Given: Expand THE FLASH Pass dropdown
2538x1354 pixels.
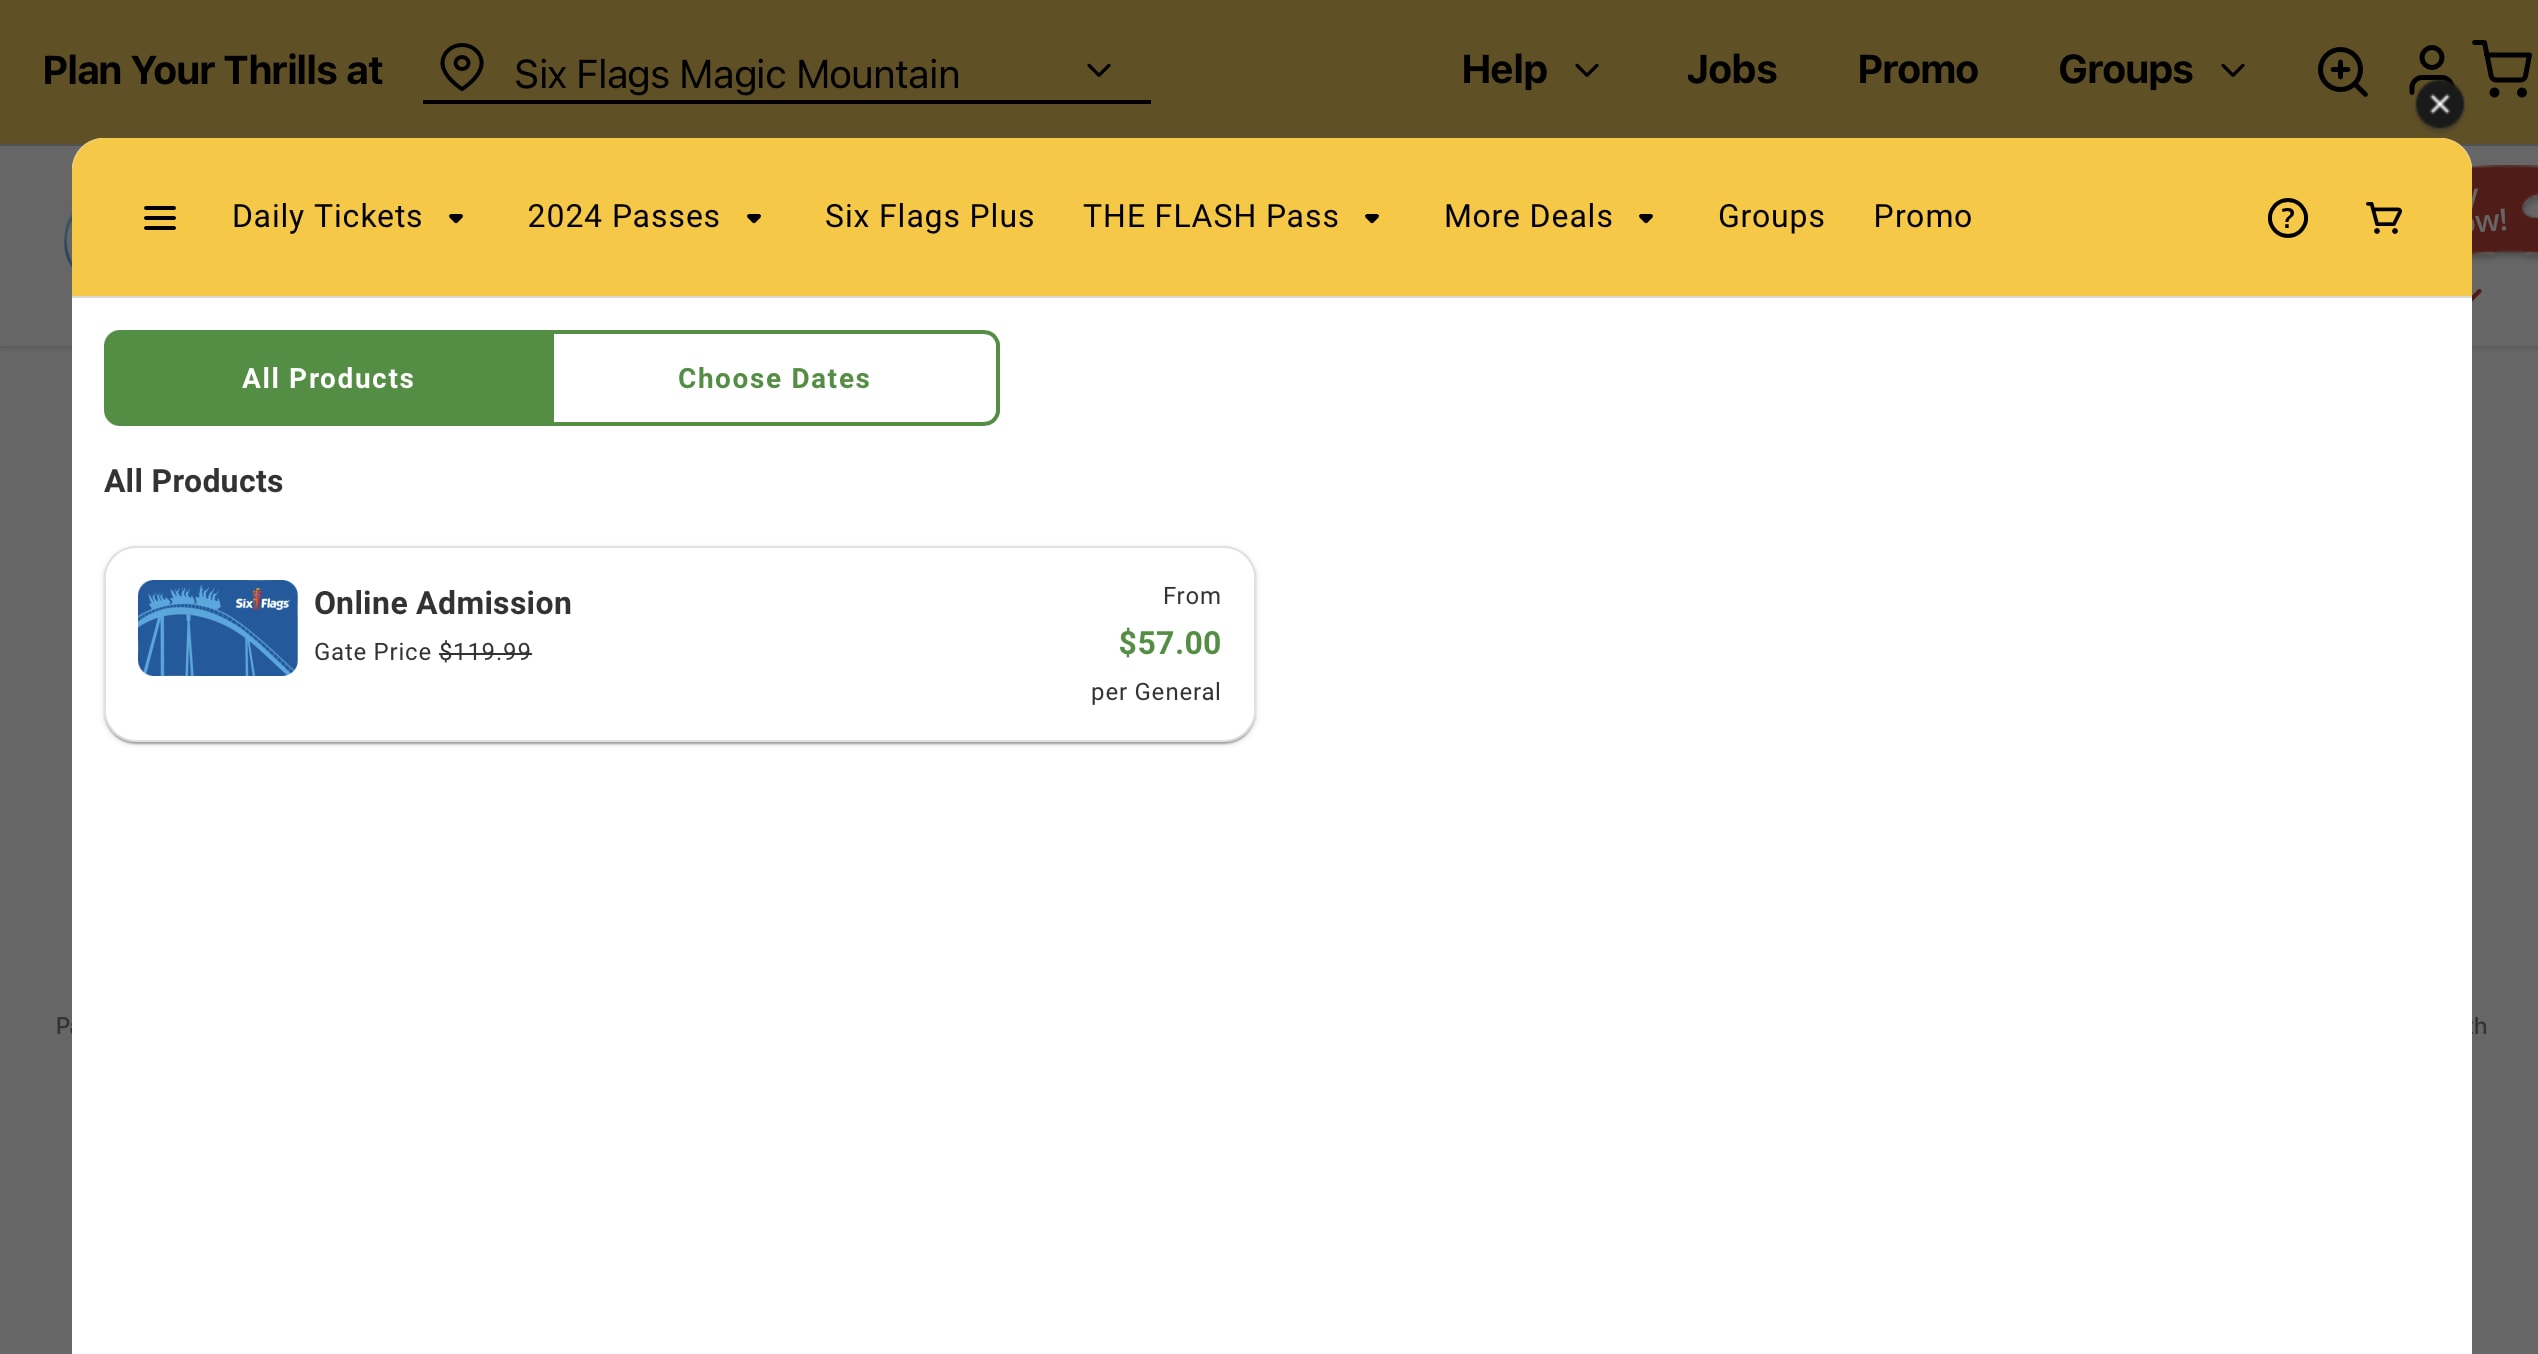Looking at the screenshot, I should (x=1231, y=216).
